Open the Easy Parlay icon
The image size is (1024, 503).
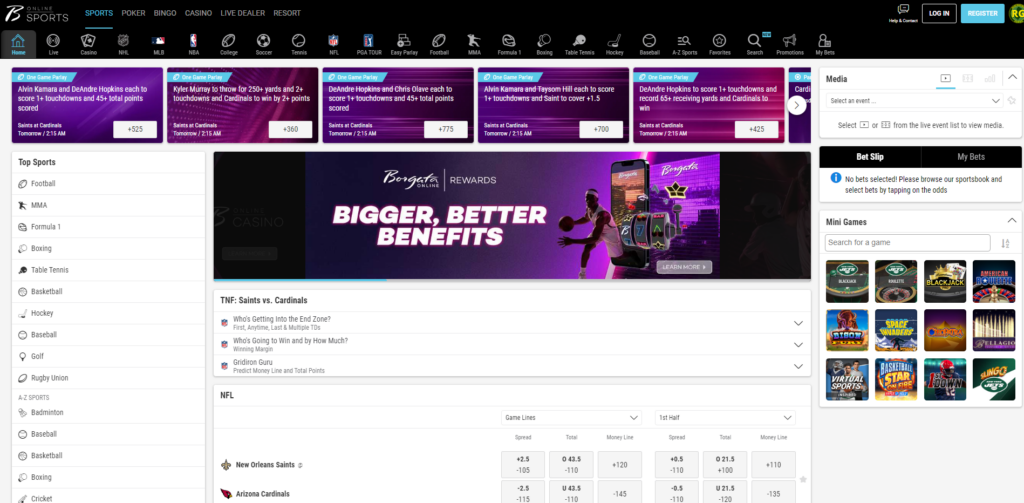coord(404,44)
